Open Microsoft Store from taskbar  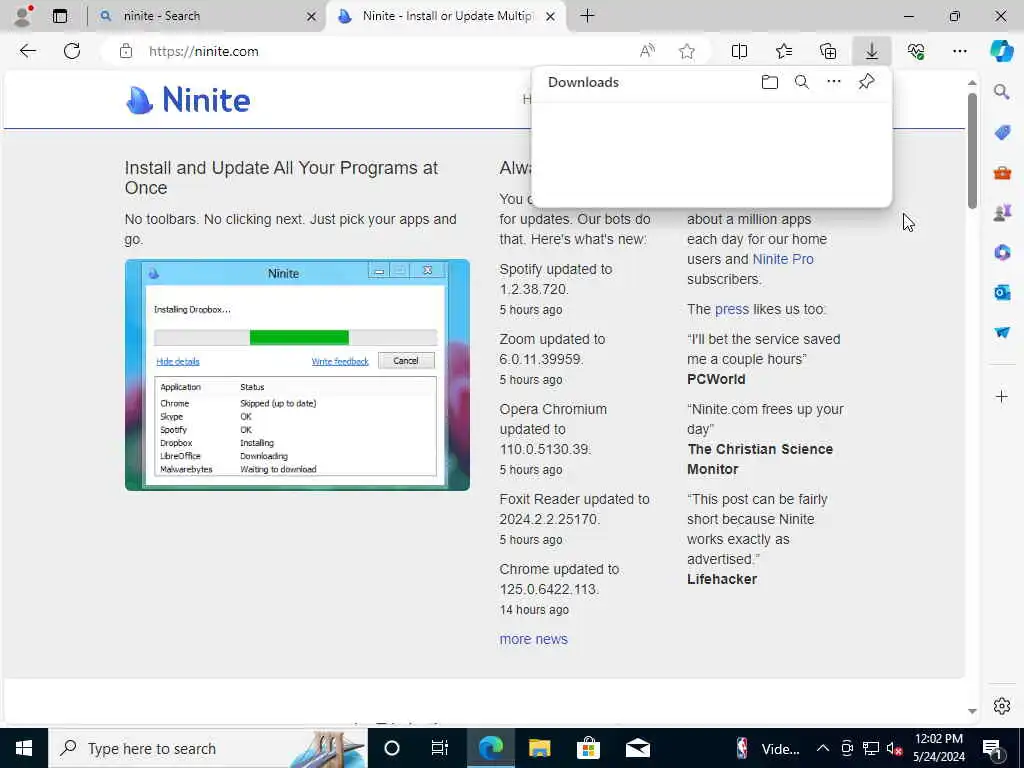point(588,748)
